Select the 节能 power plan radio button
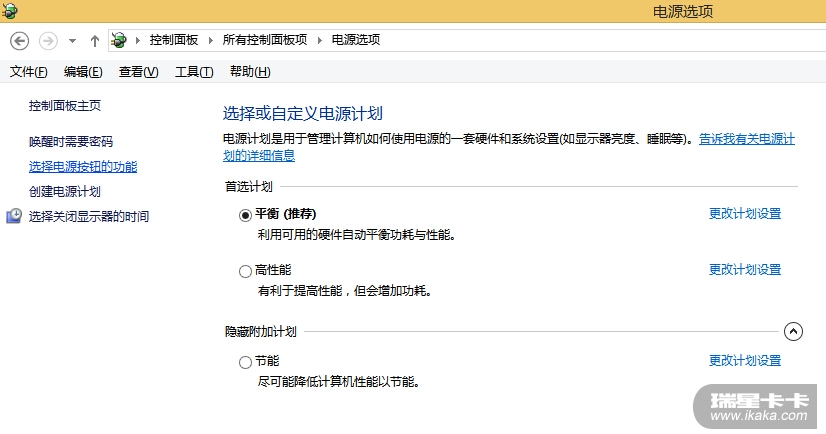Image resolution: width=826 pixels, height=434 pixels. 245,362
